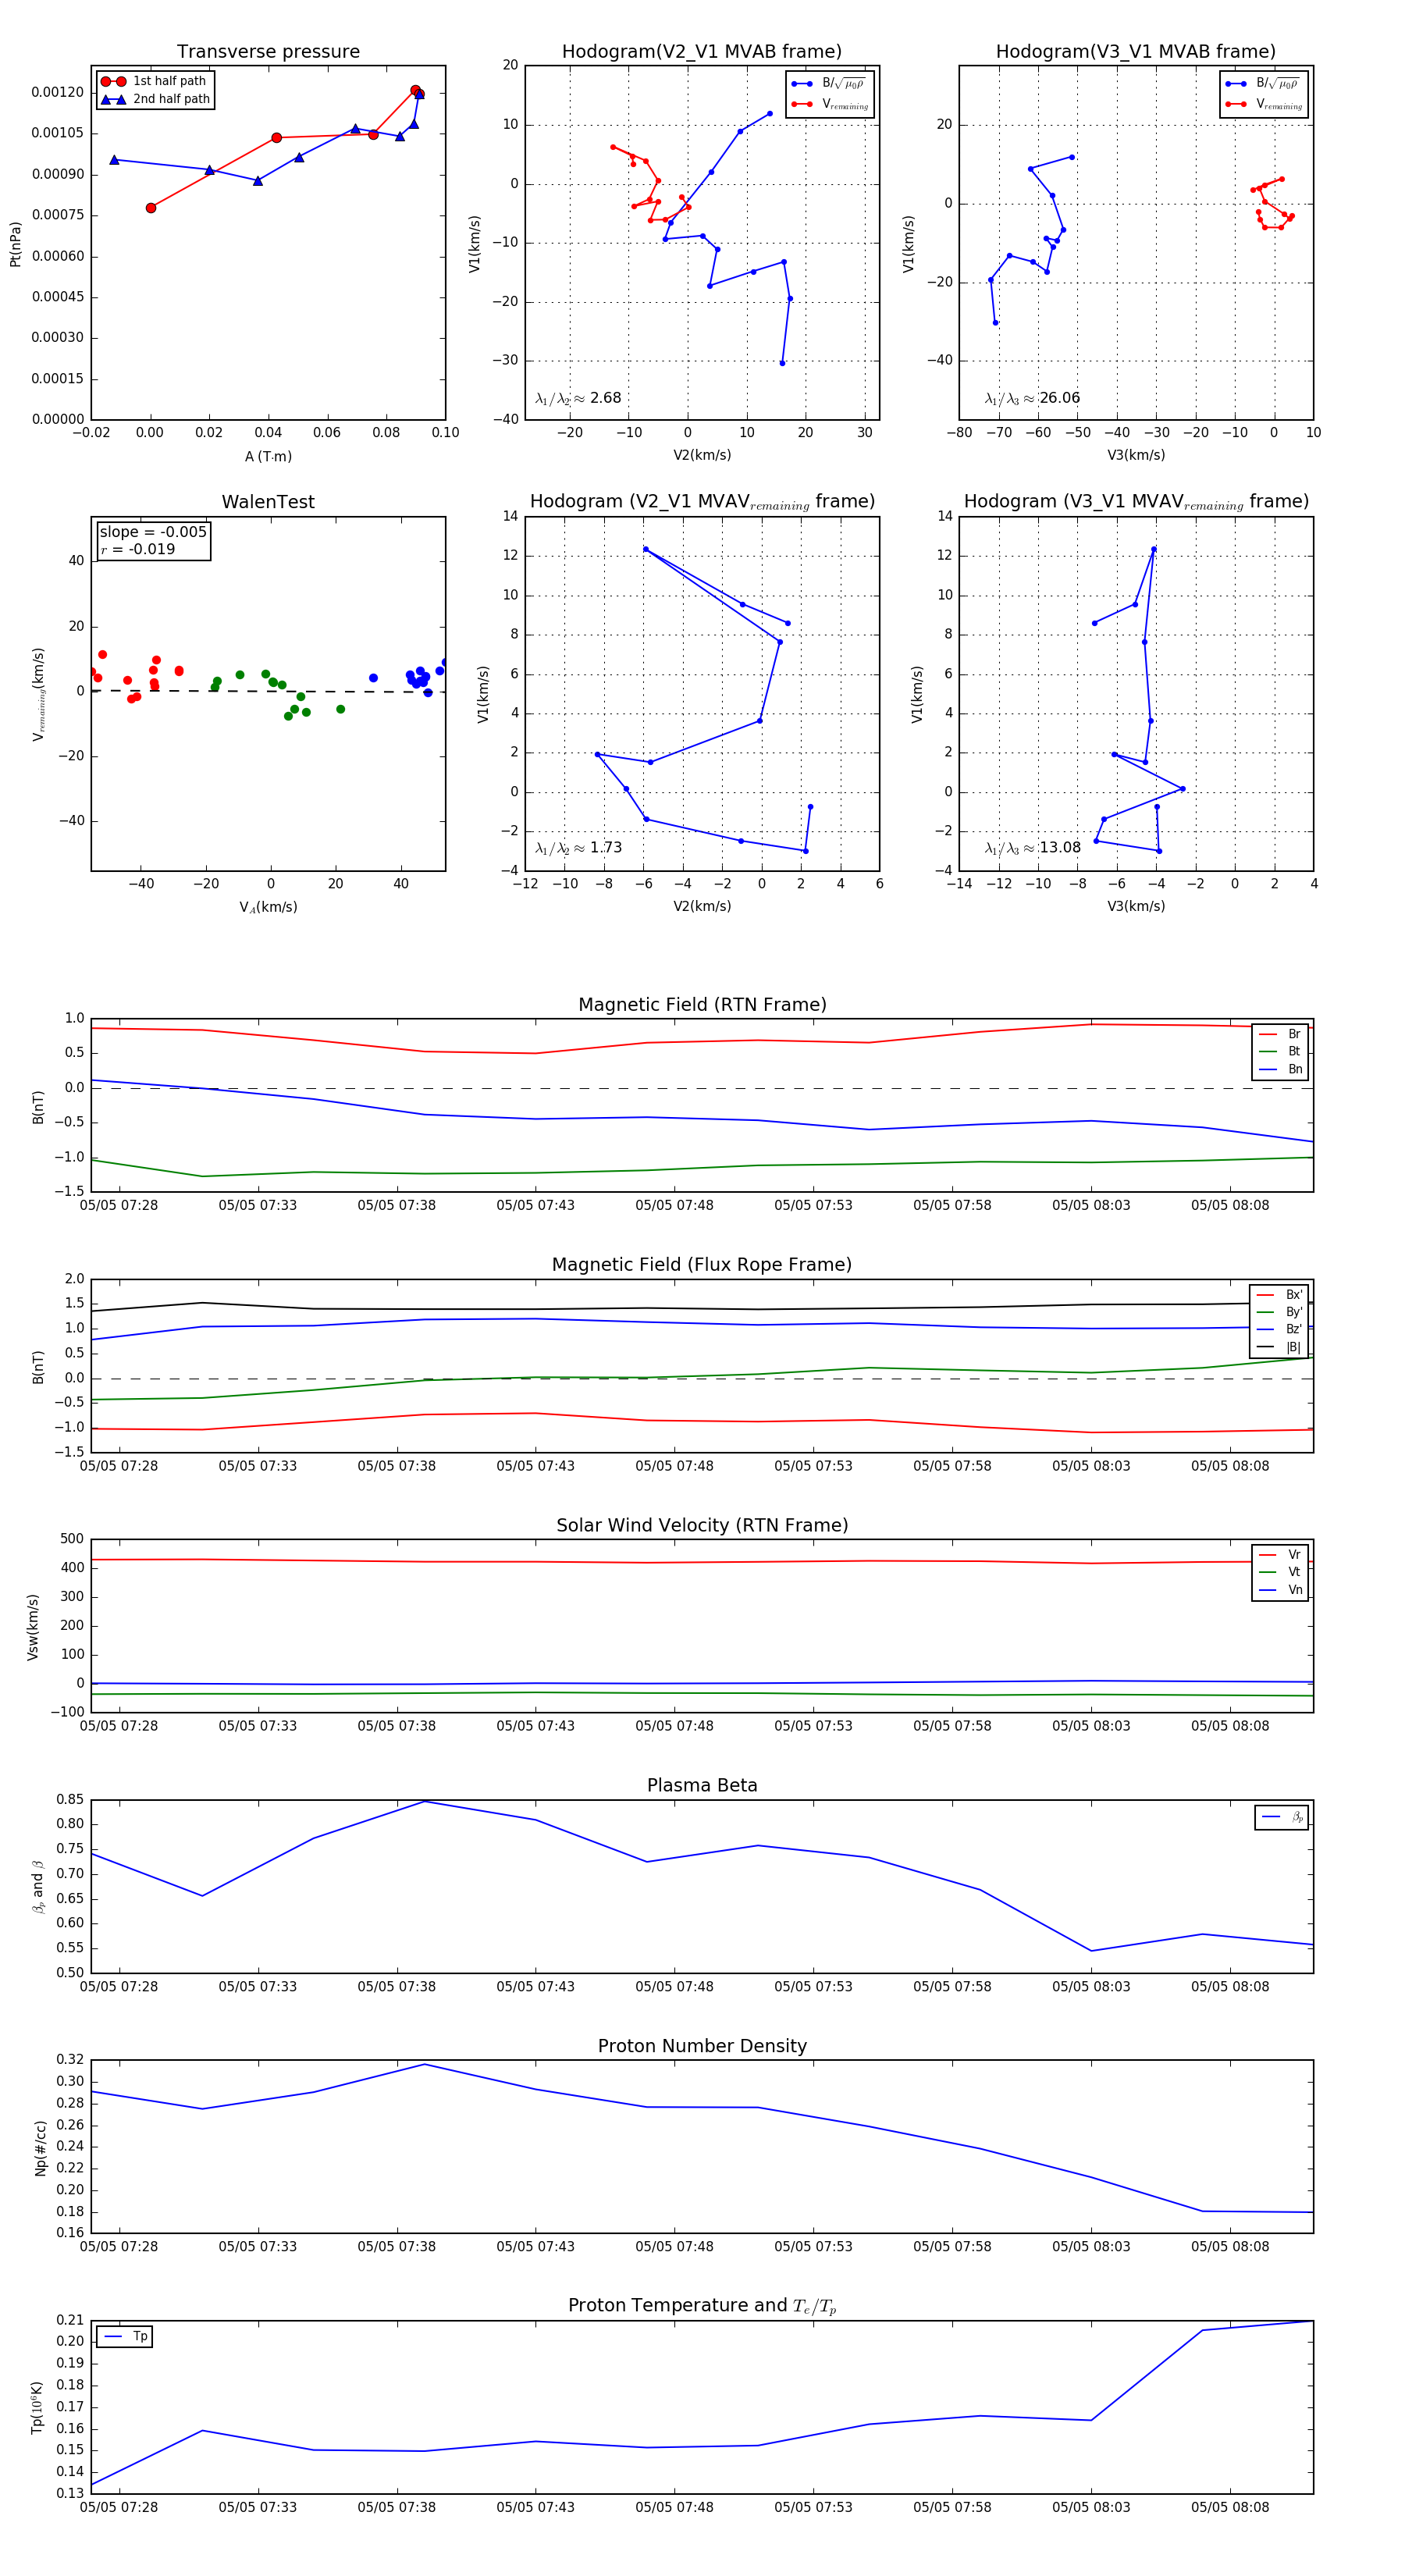Select the Bx' legend entry

click(1279, 1294)
